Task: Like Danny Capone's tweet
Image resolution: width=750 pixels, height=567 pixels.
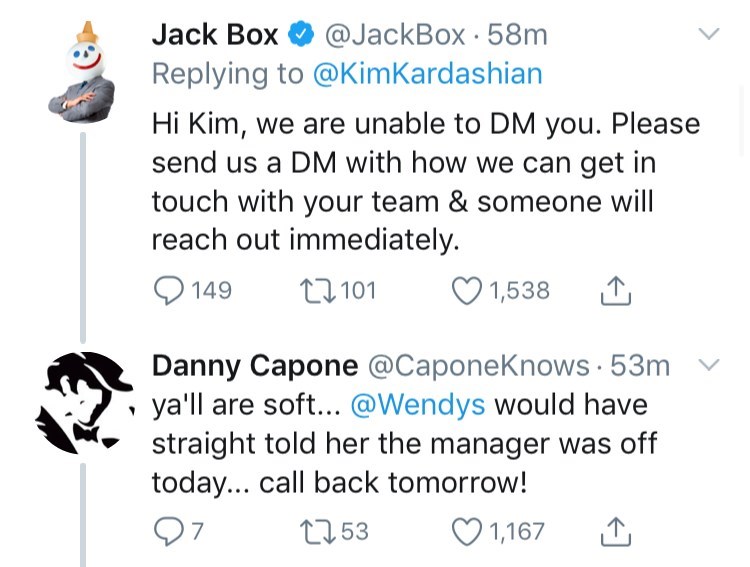Action: coord(467,531)
